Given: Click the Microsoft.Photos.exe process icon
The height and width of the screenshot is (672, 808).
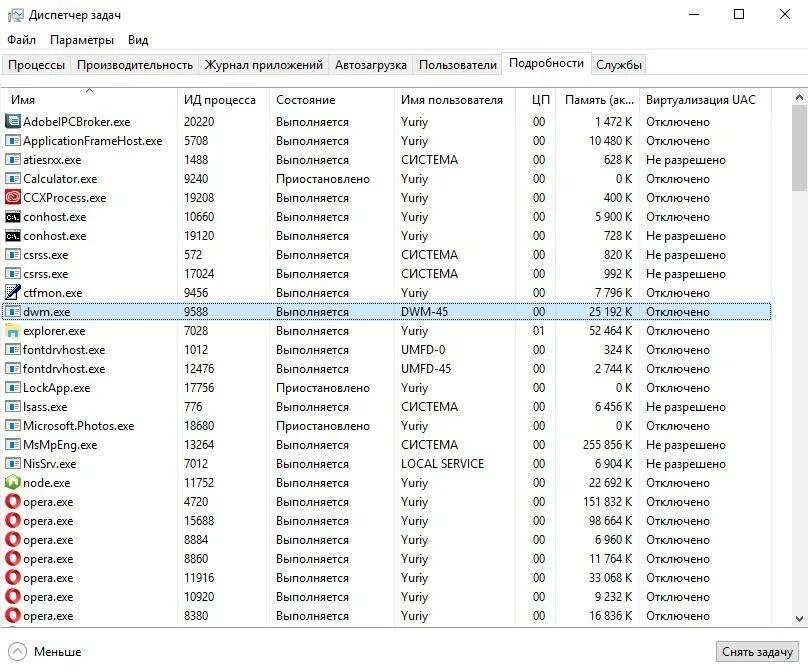Looking at the screenshot, I should pos(12,426).
